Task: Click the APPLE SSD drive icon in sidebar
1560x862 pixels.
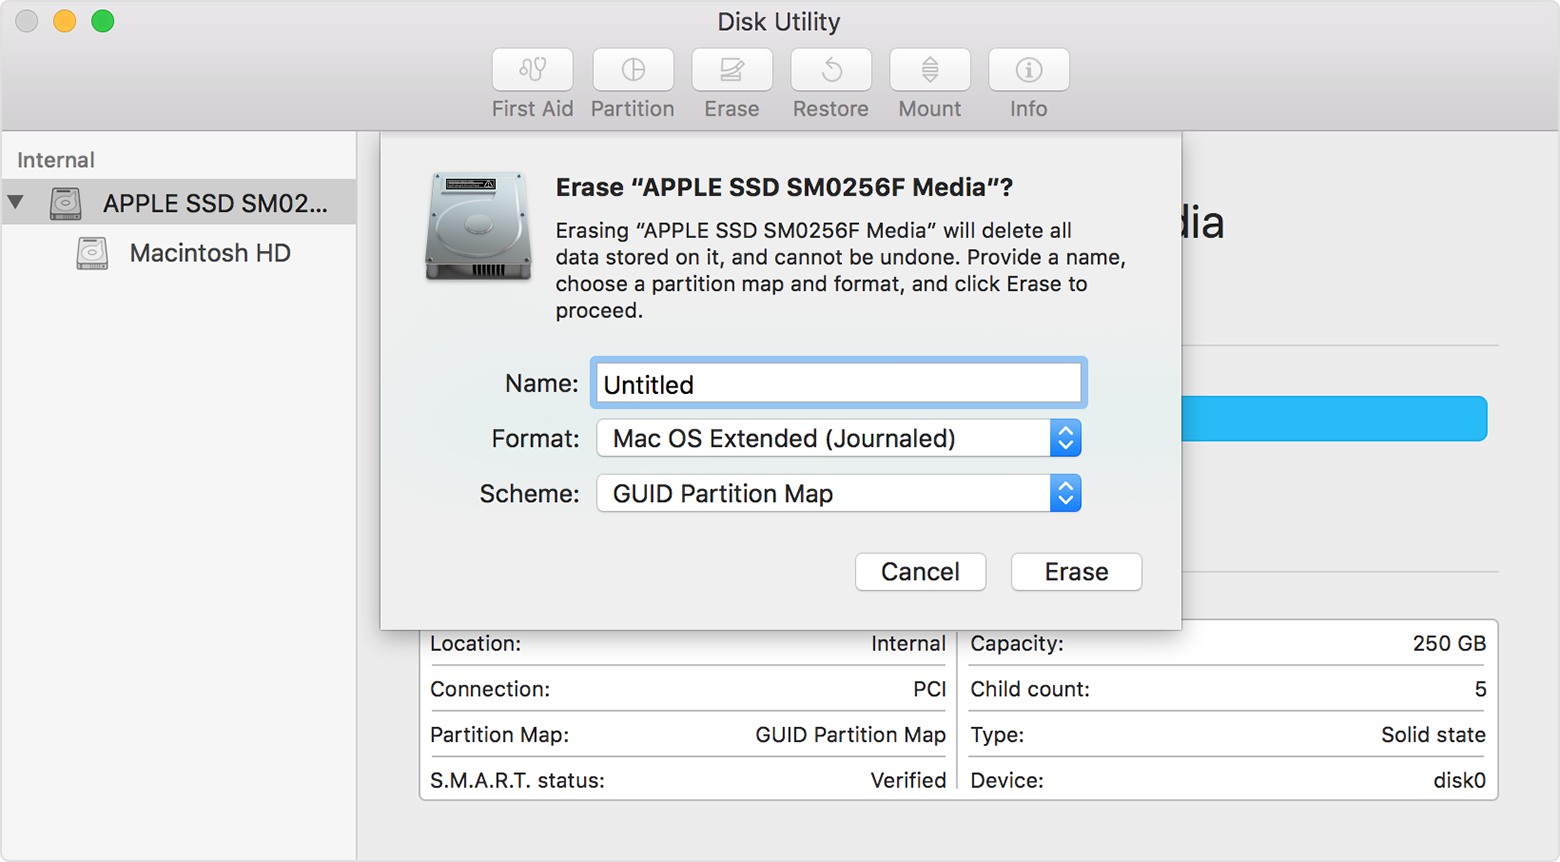Action: pos(66,203)
